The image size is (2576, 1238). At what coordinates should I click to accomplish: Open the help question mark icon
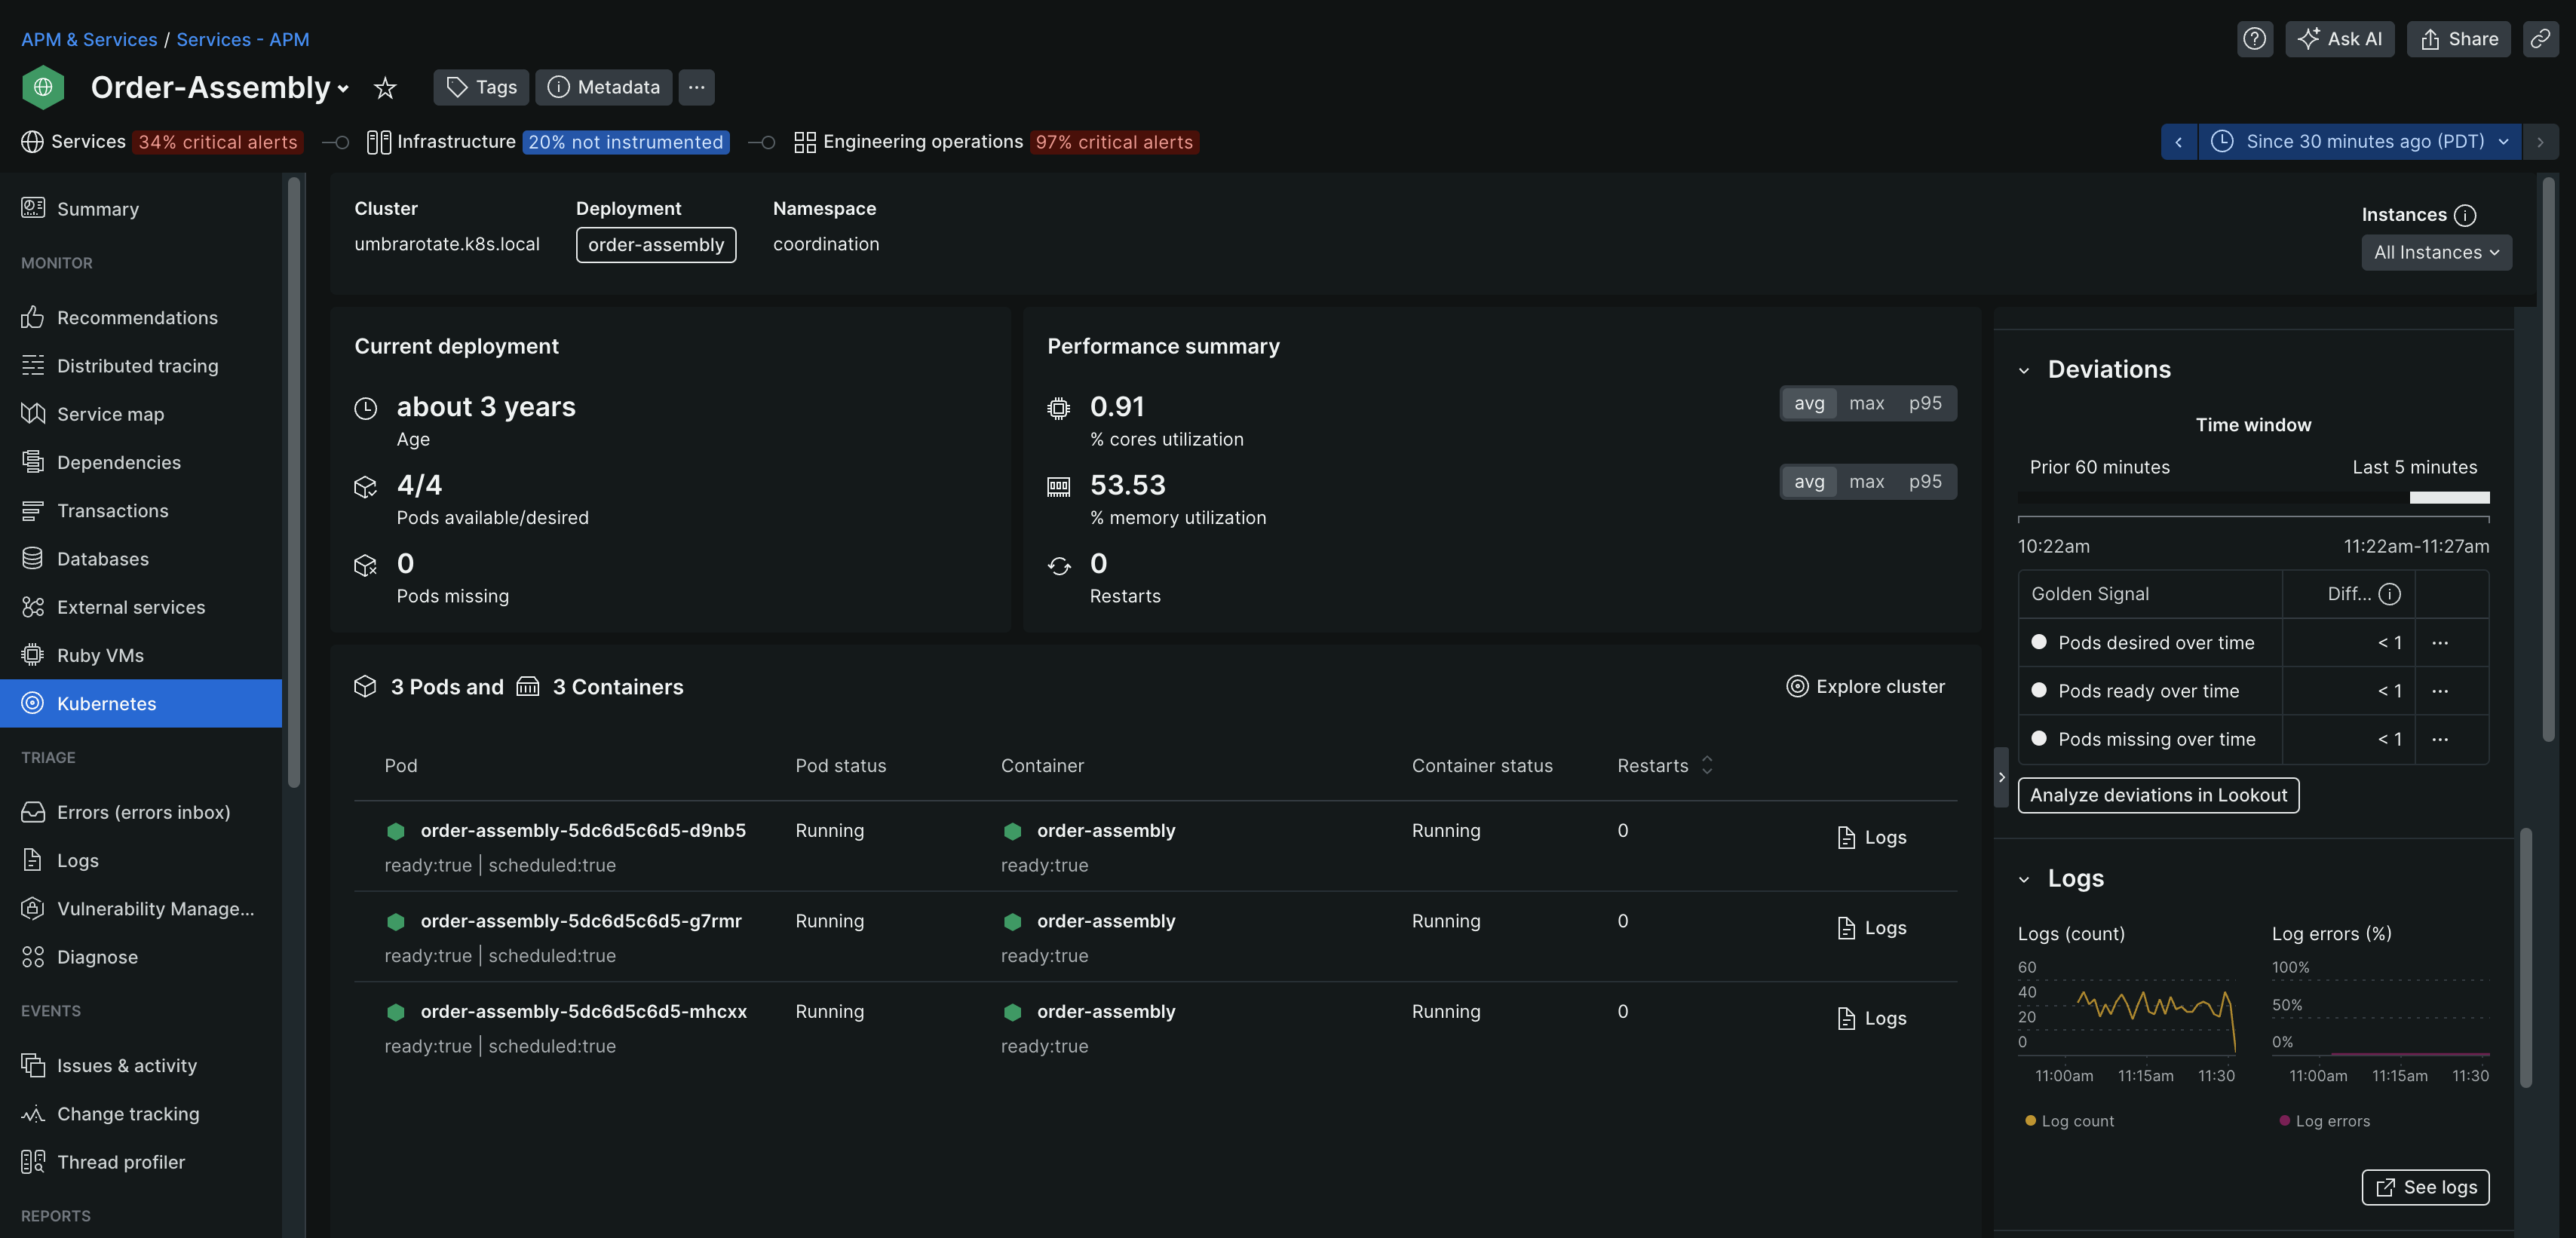(2254, 39)
